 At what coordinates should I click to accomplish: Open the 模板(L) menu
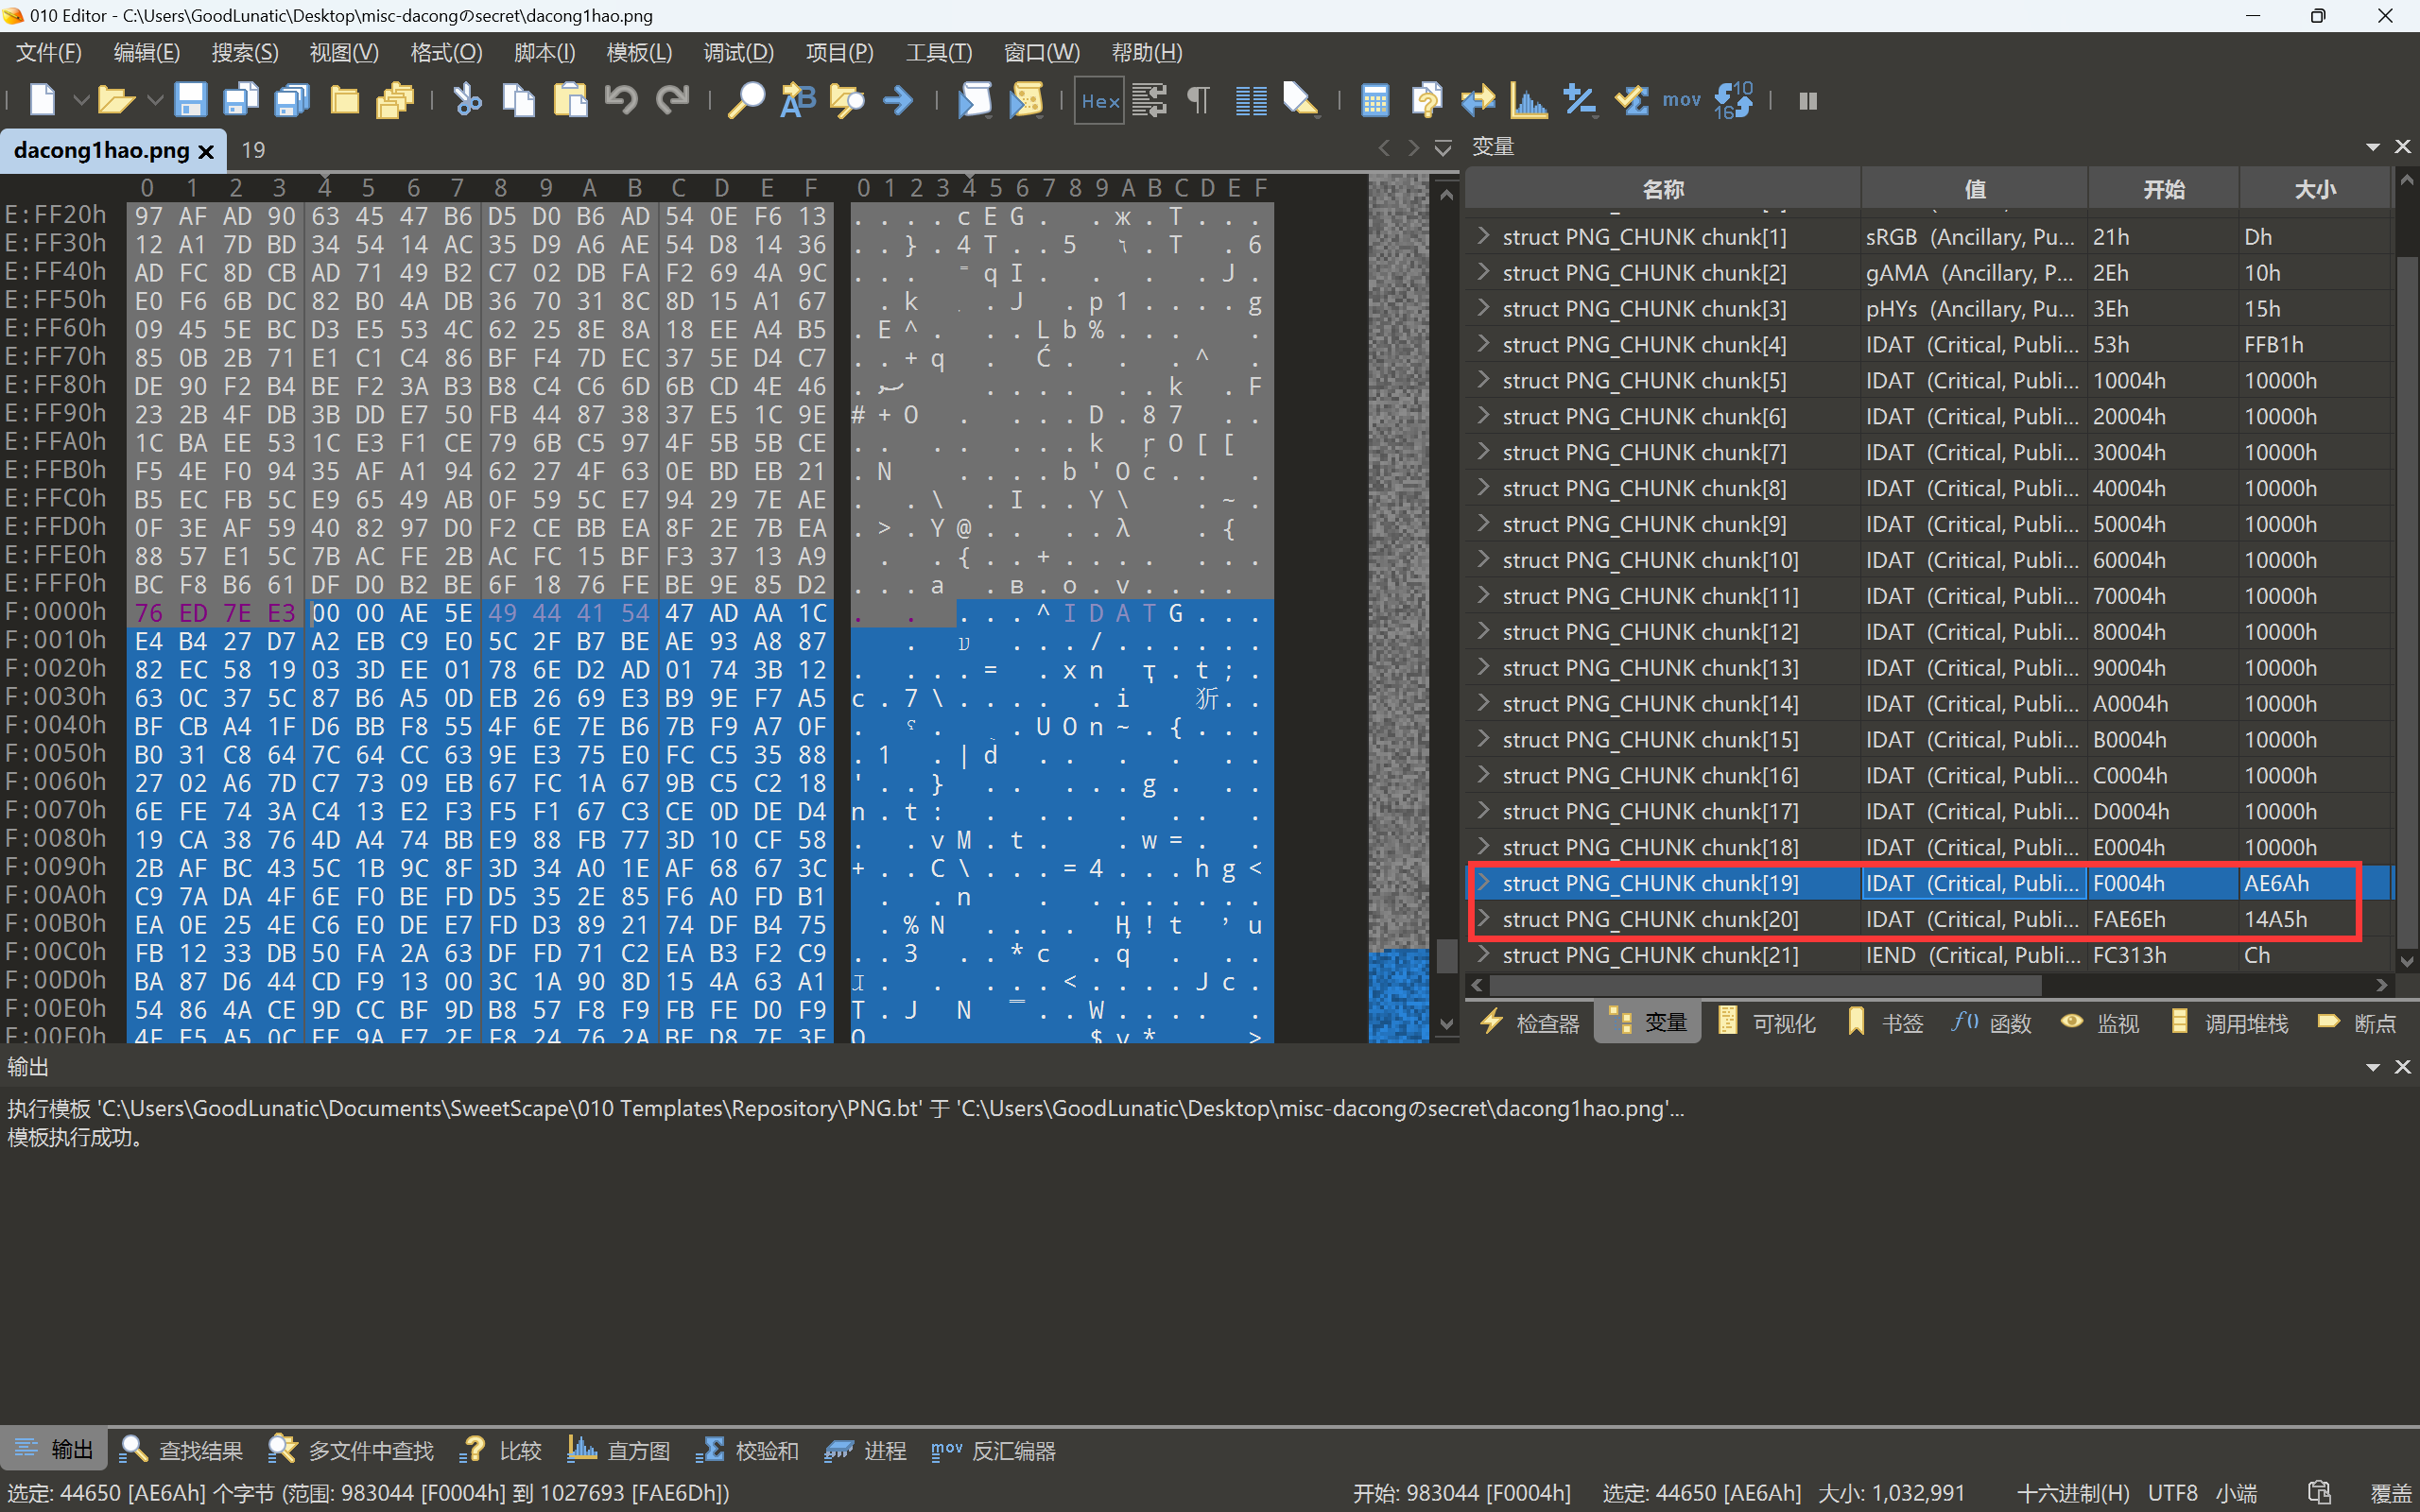tap(639, 52)
